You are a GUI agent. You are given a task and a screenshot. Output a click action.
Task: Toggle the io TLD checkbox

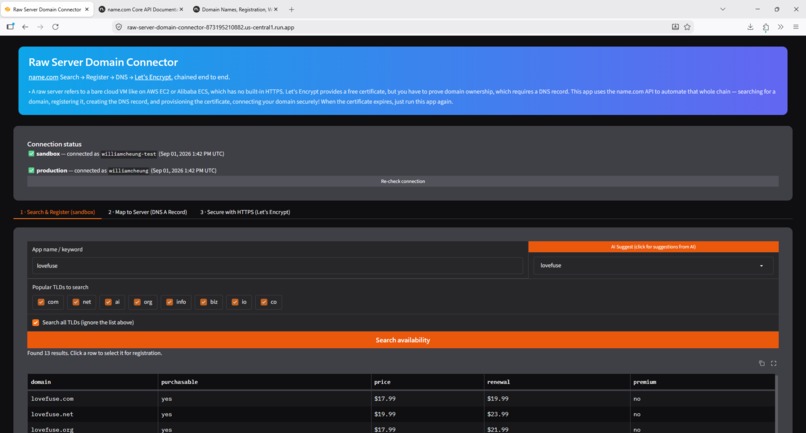235,302
